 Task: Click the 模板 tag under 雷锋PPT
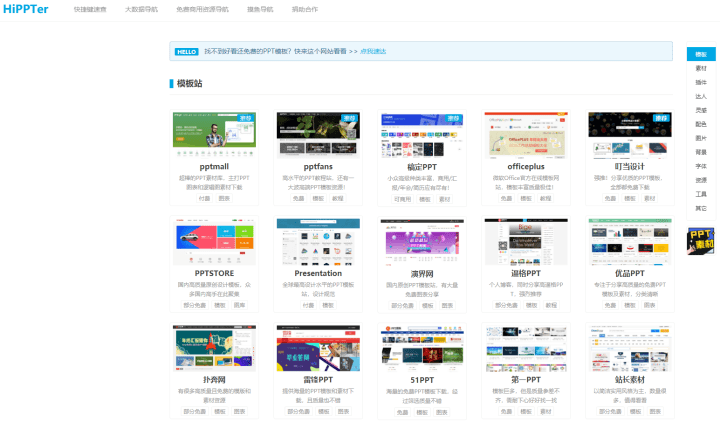pyautogui.click(x=324, y=411)
